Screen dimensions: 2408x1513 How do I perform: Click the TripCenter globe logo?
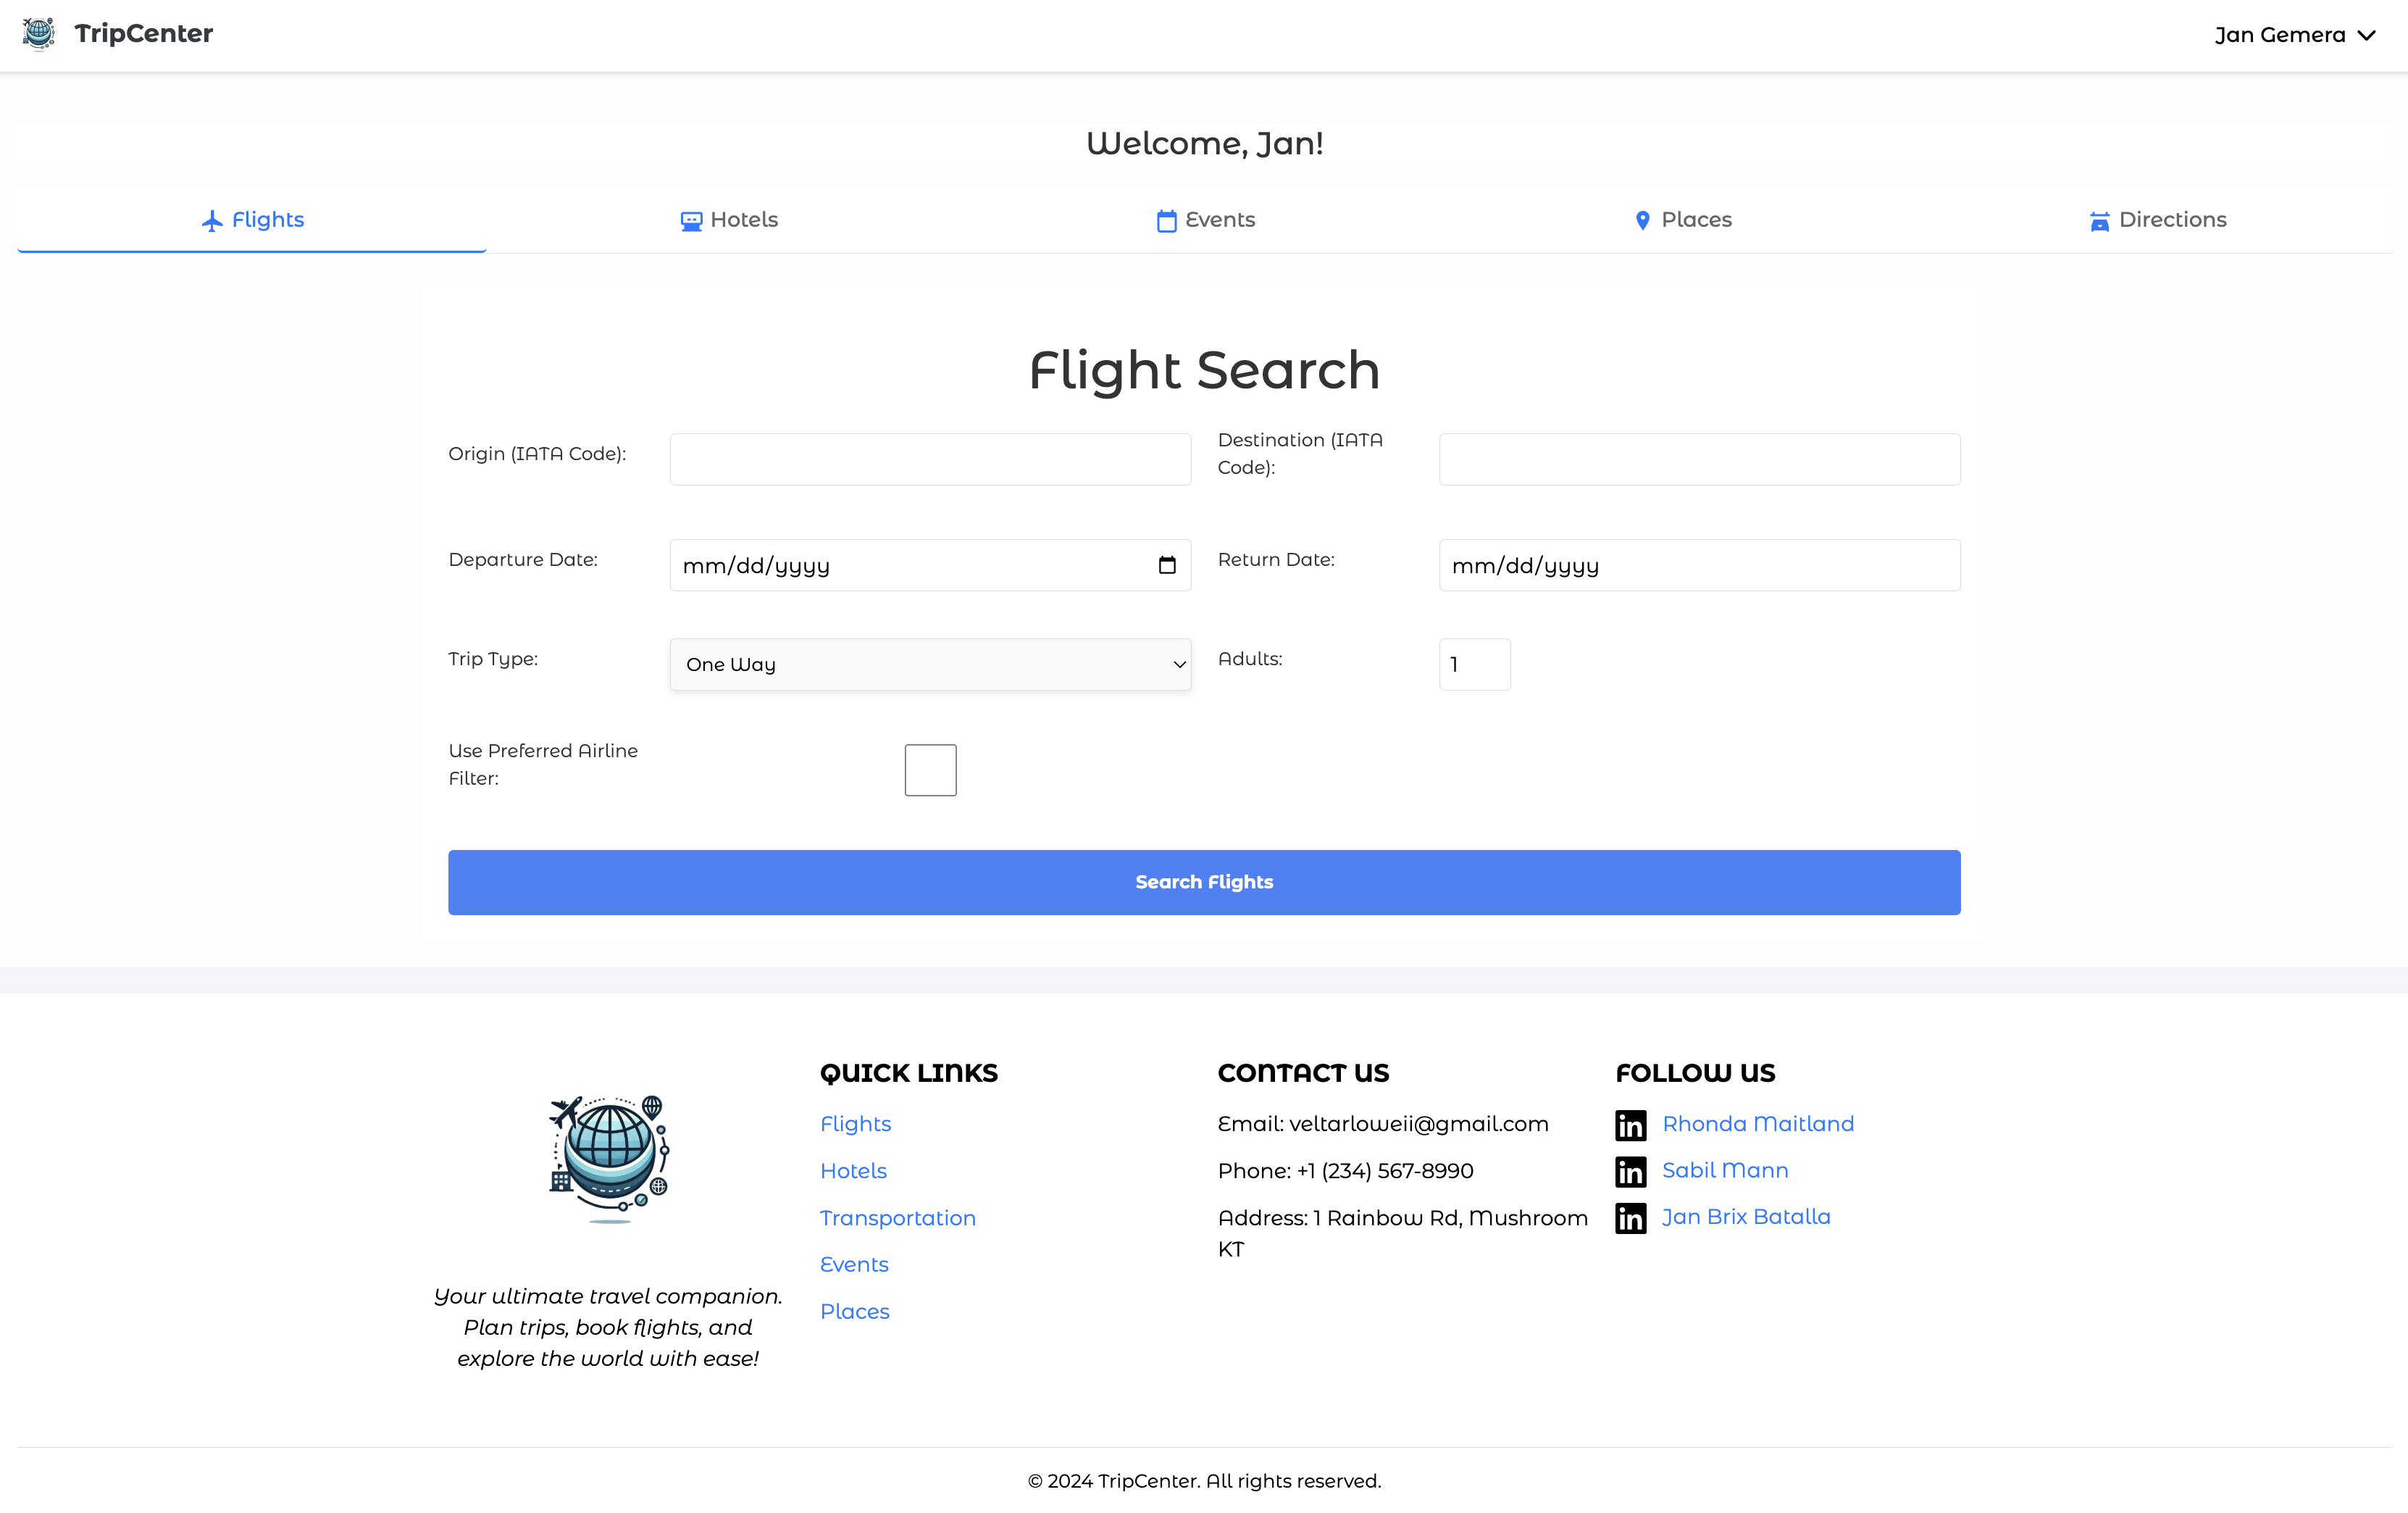39,33
